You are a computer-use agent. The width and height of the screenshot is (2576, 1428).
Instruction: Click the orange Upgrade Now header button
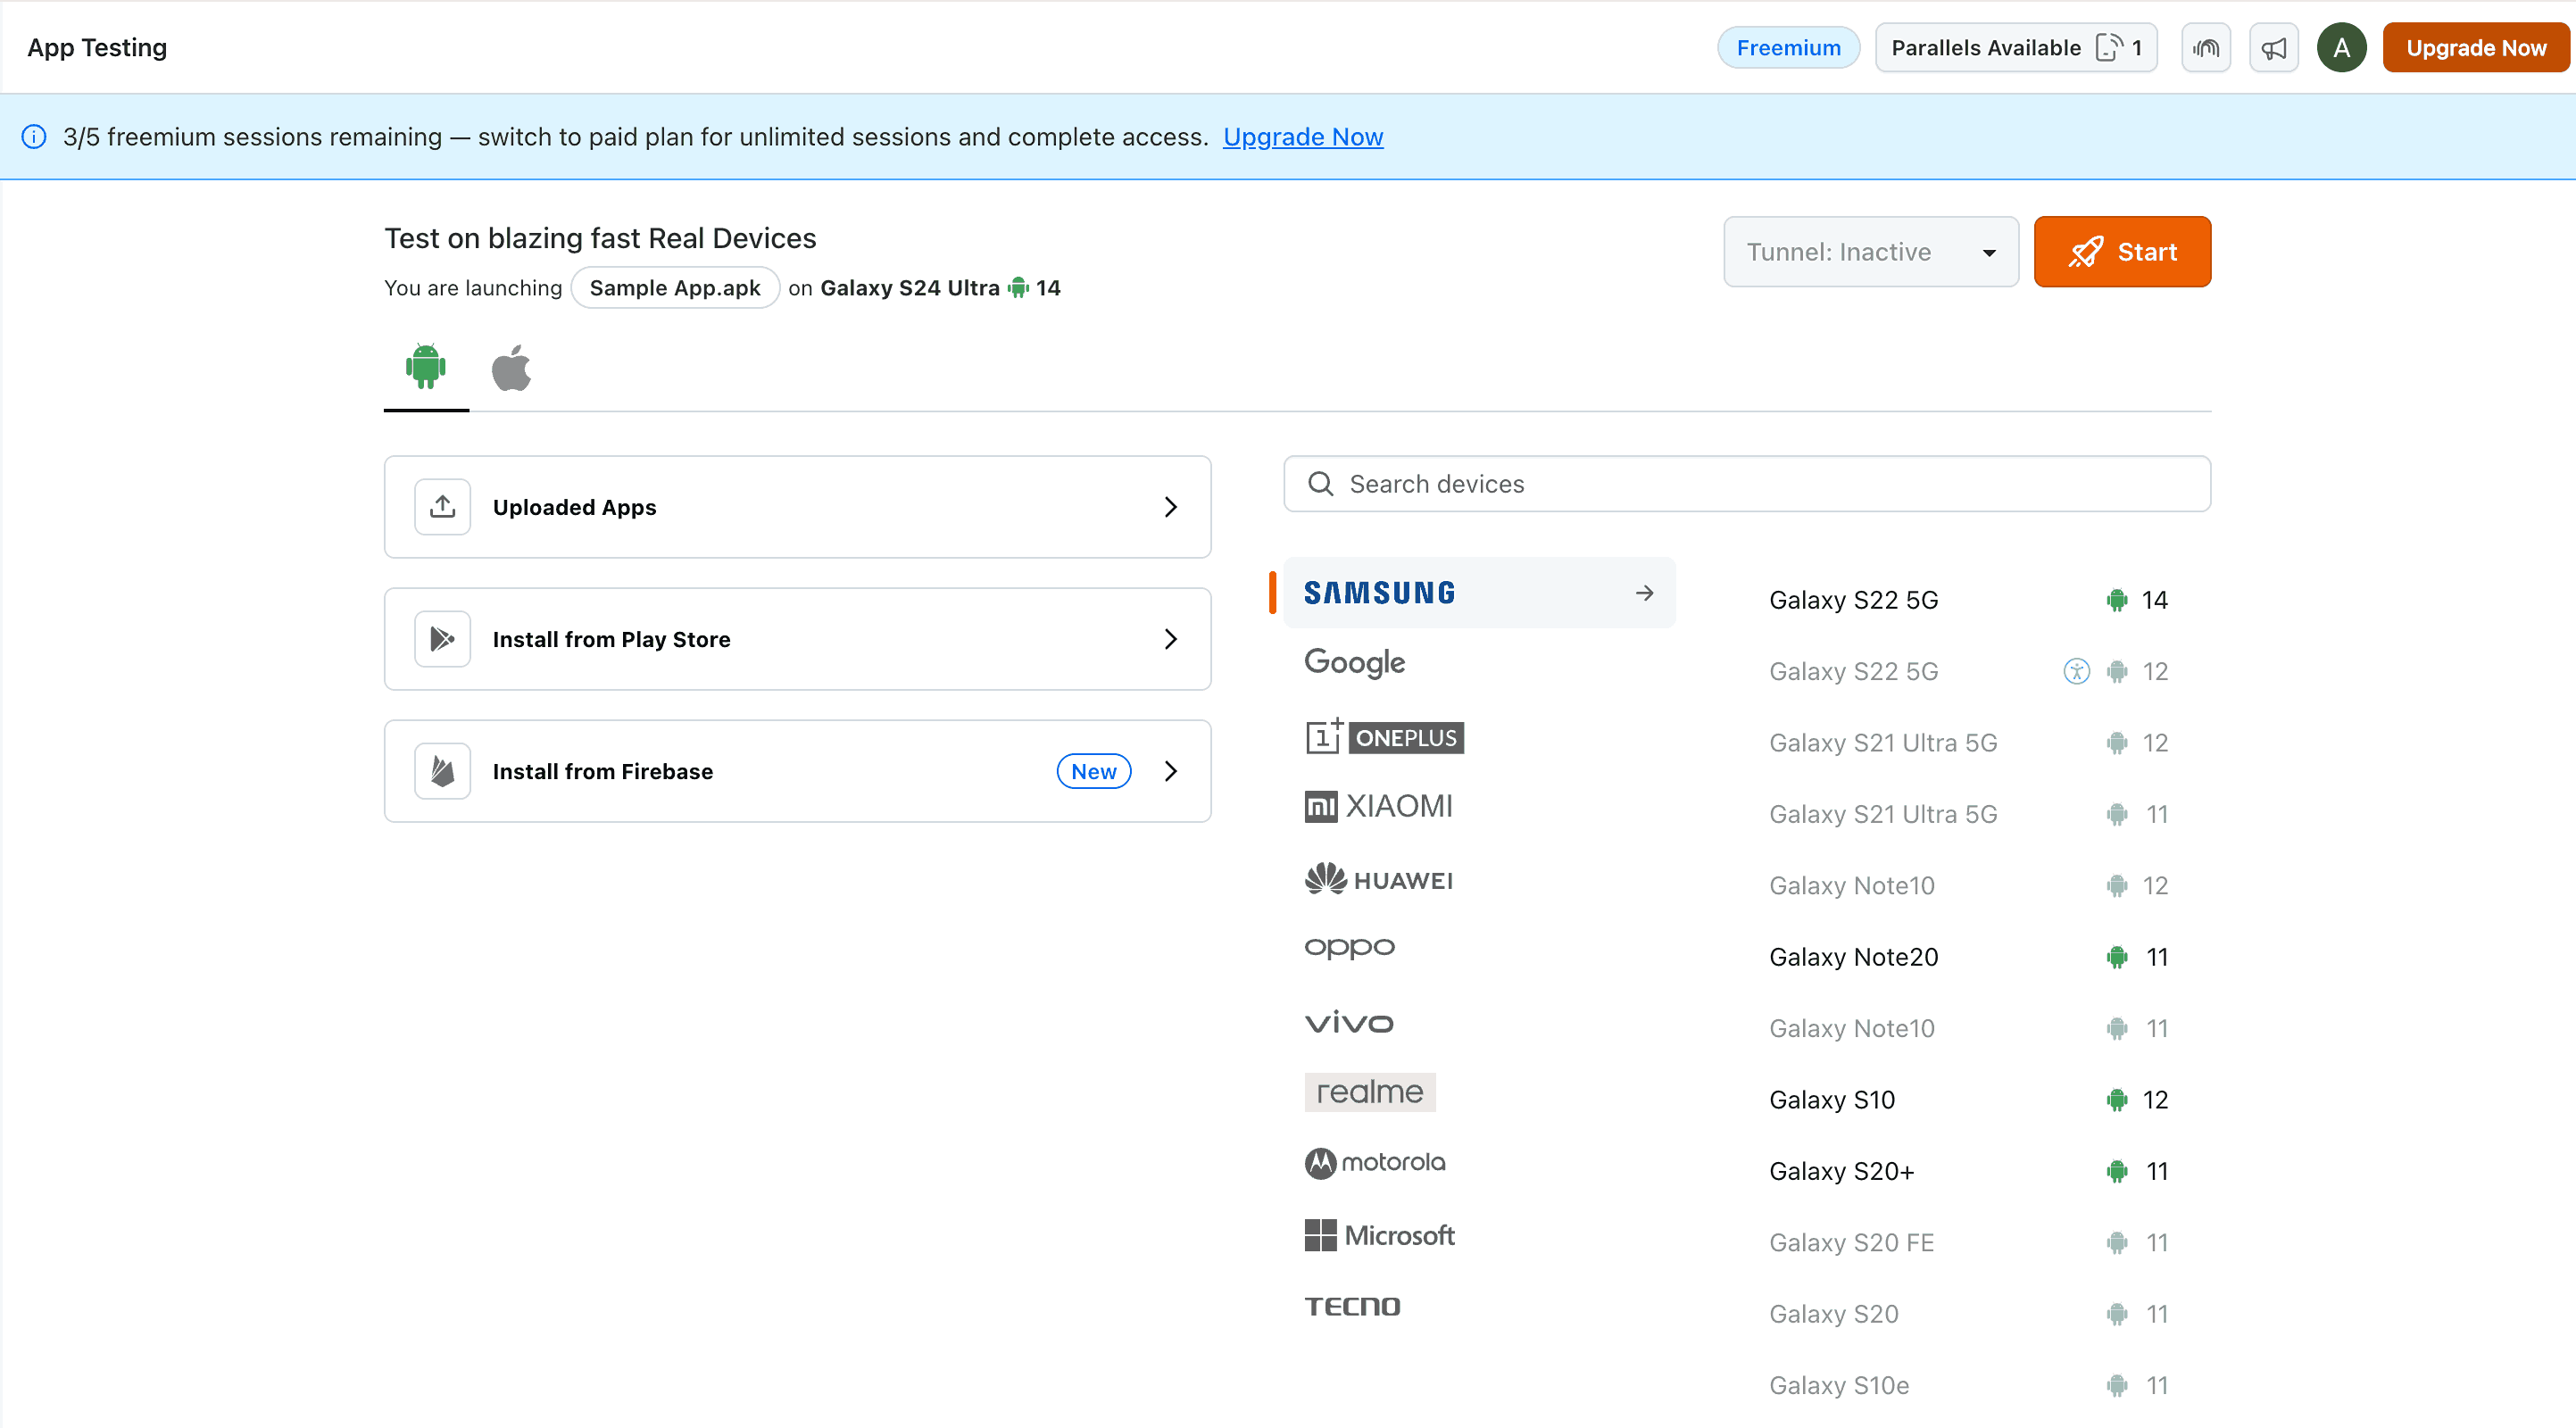tap(2476, 48)
